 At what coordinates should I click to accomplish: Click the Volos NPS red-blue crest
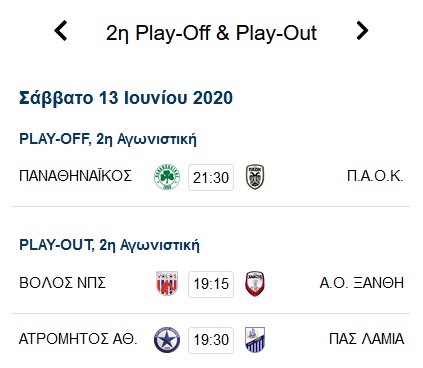point(167,284)
